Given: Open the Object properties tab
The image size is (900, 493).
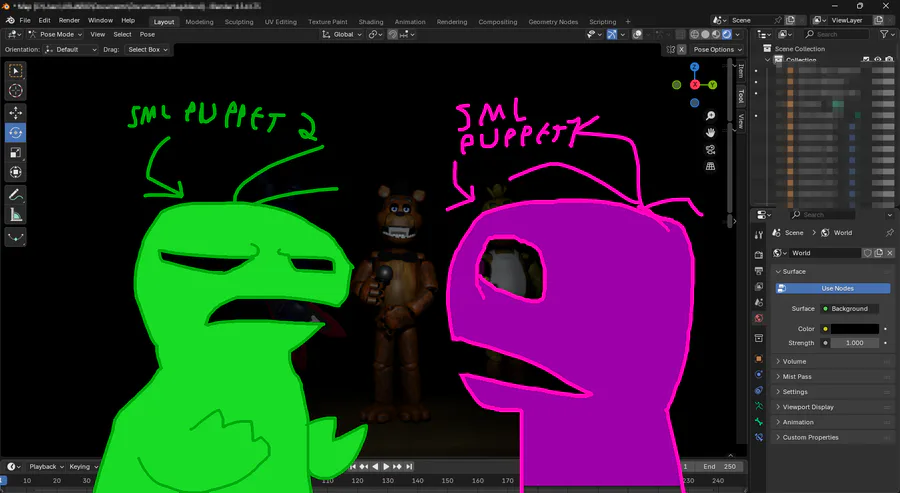Looking at the screenshot, I should coord(759,359).
